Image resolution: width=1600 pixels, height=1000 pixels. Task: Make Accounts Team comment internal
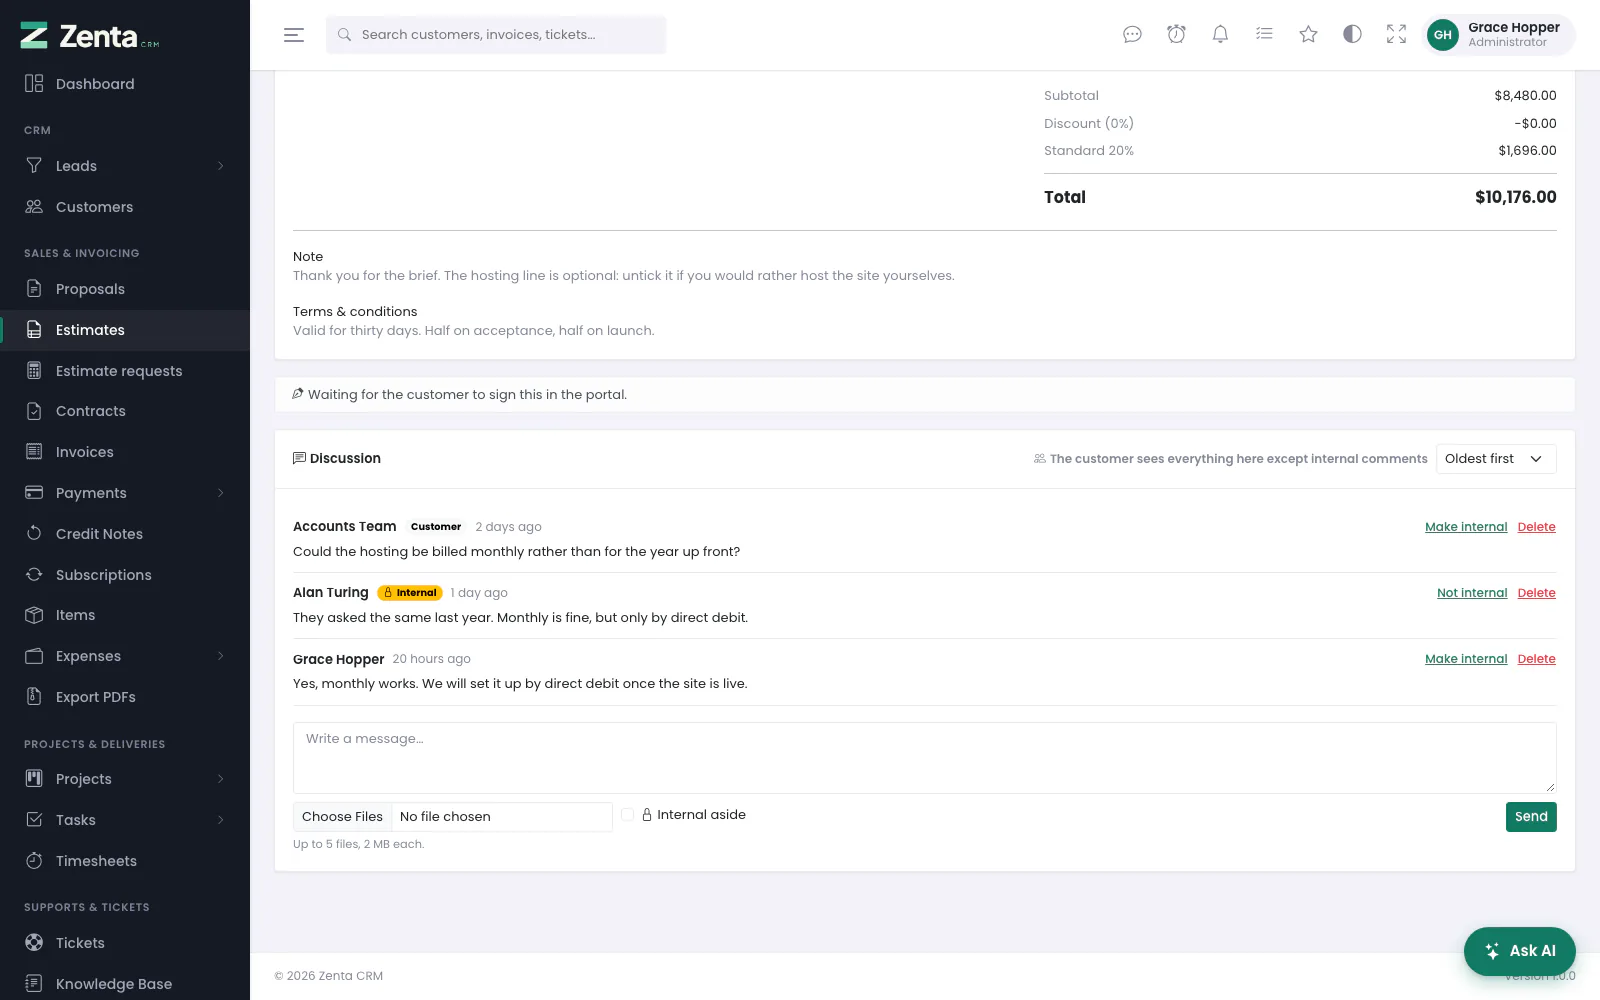tap(1466, 527)
